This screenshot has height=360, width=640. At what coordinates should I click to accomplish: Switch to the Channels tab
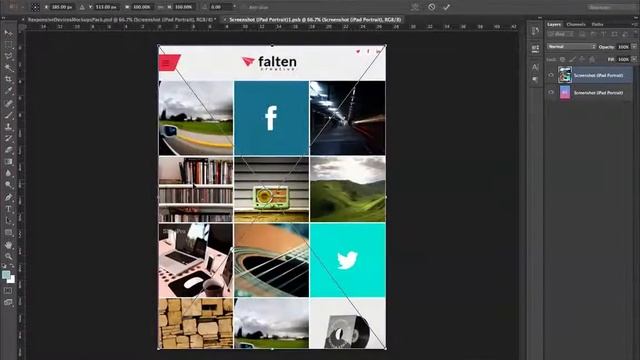pyautogui.click(x=576, y=24)
